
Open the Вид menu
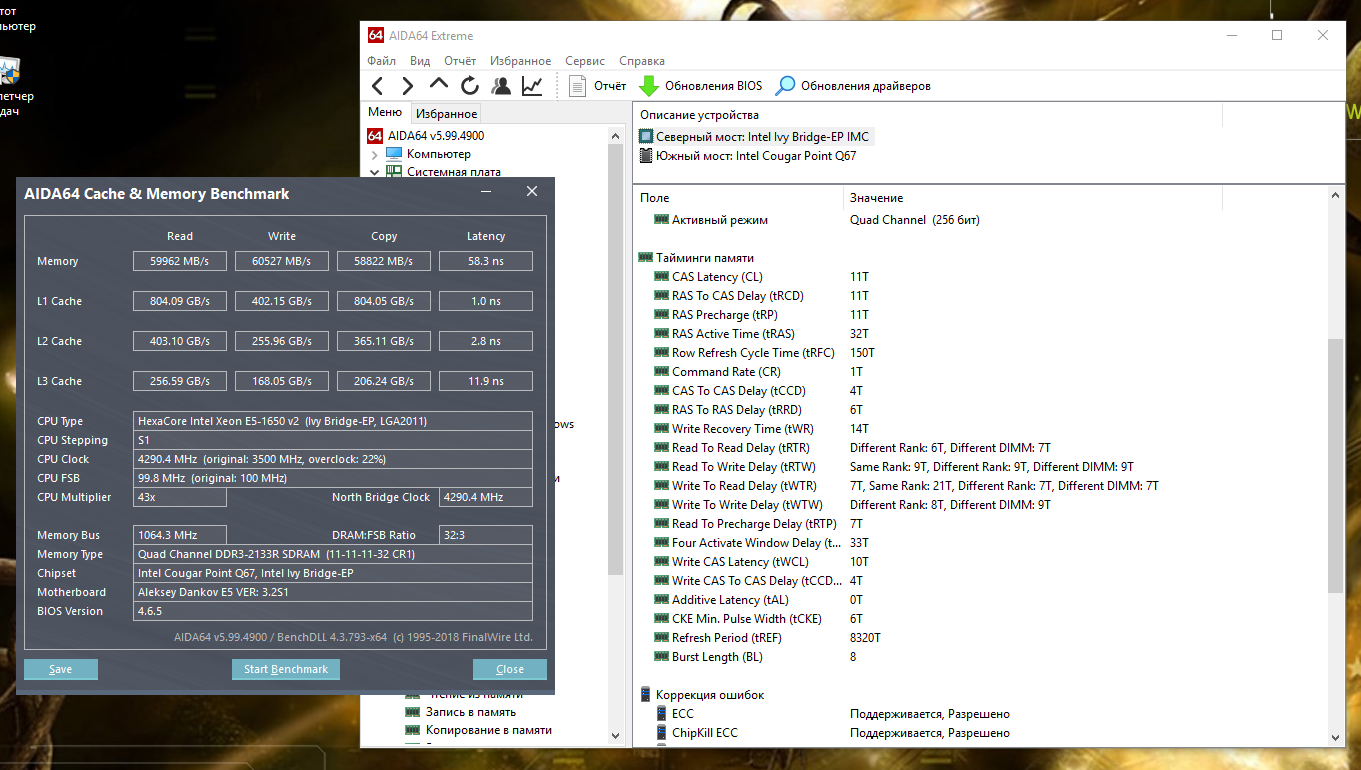420,61
